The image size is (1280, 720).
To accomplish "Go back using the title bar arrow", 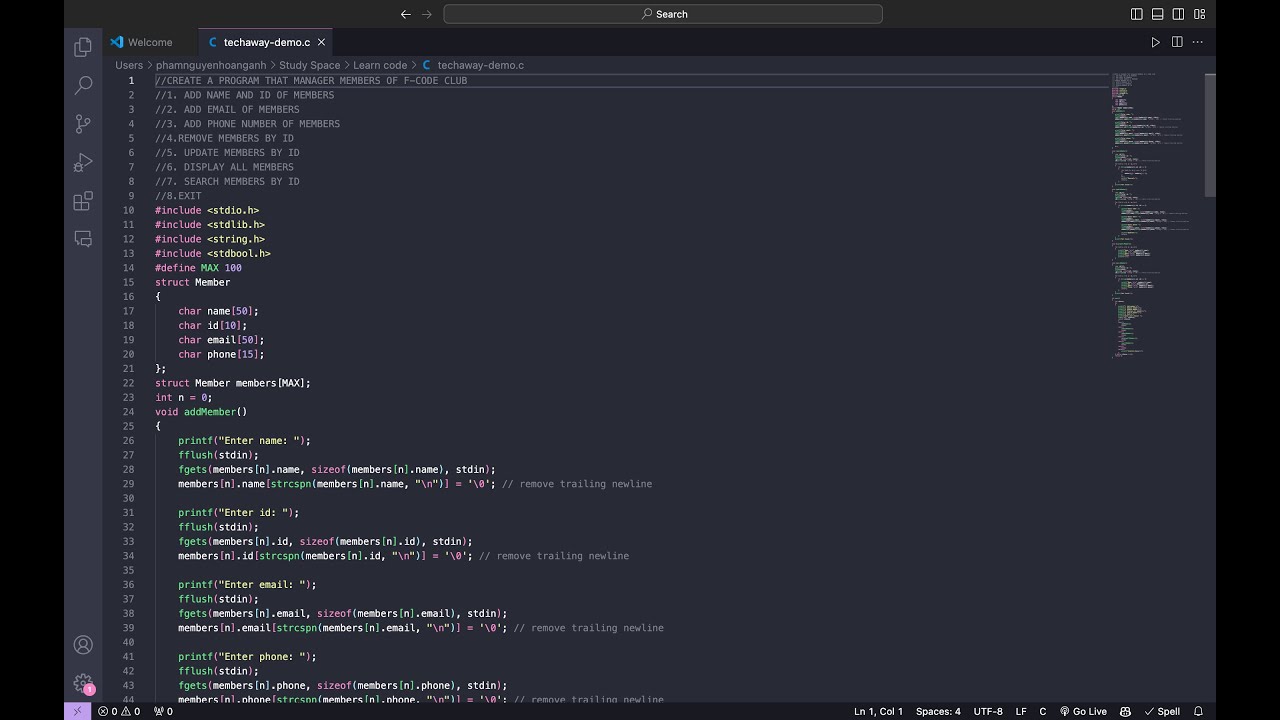I will tap(405, 14).
